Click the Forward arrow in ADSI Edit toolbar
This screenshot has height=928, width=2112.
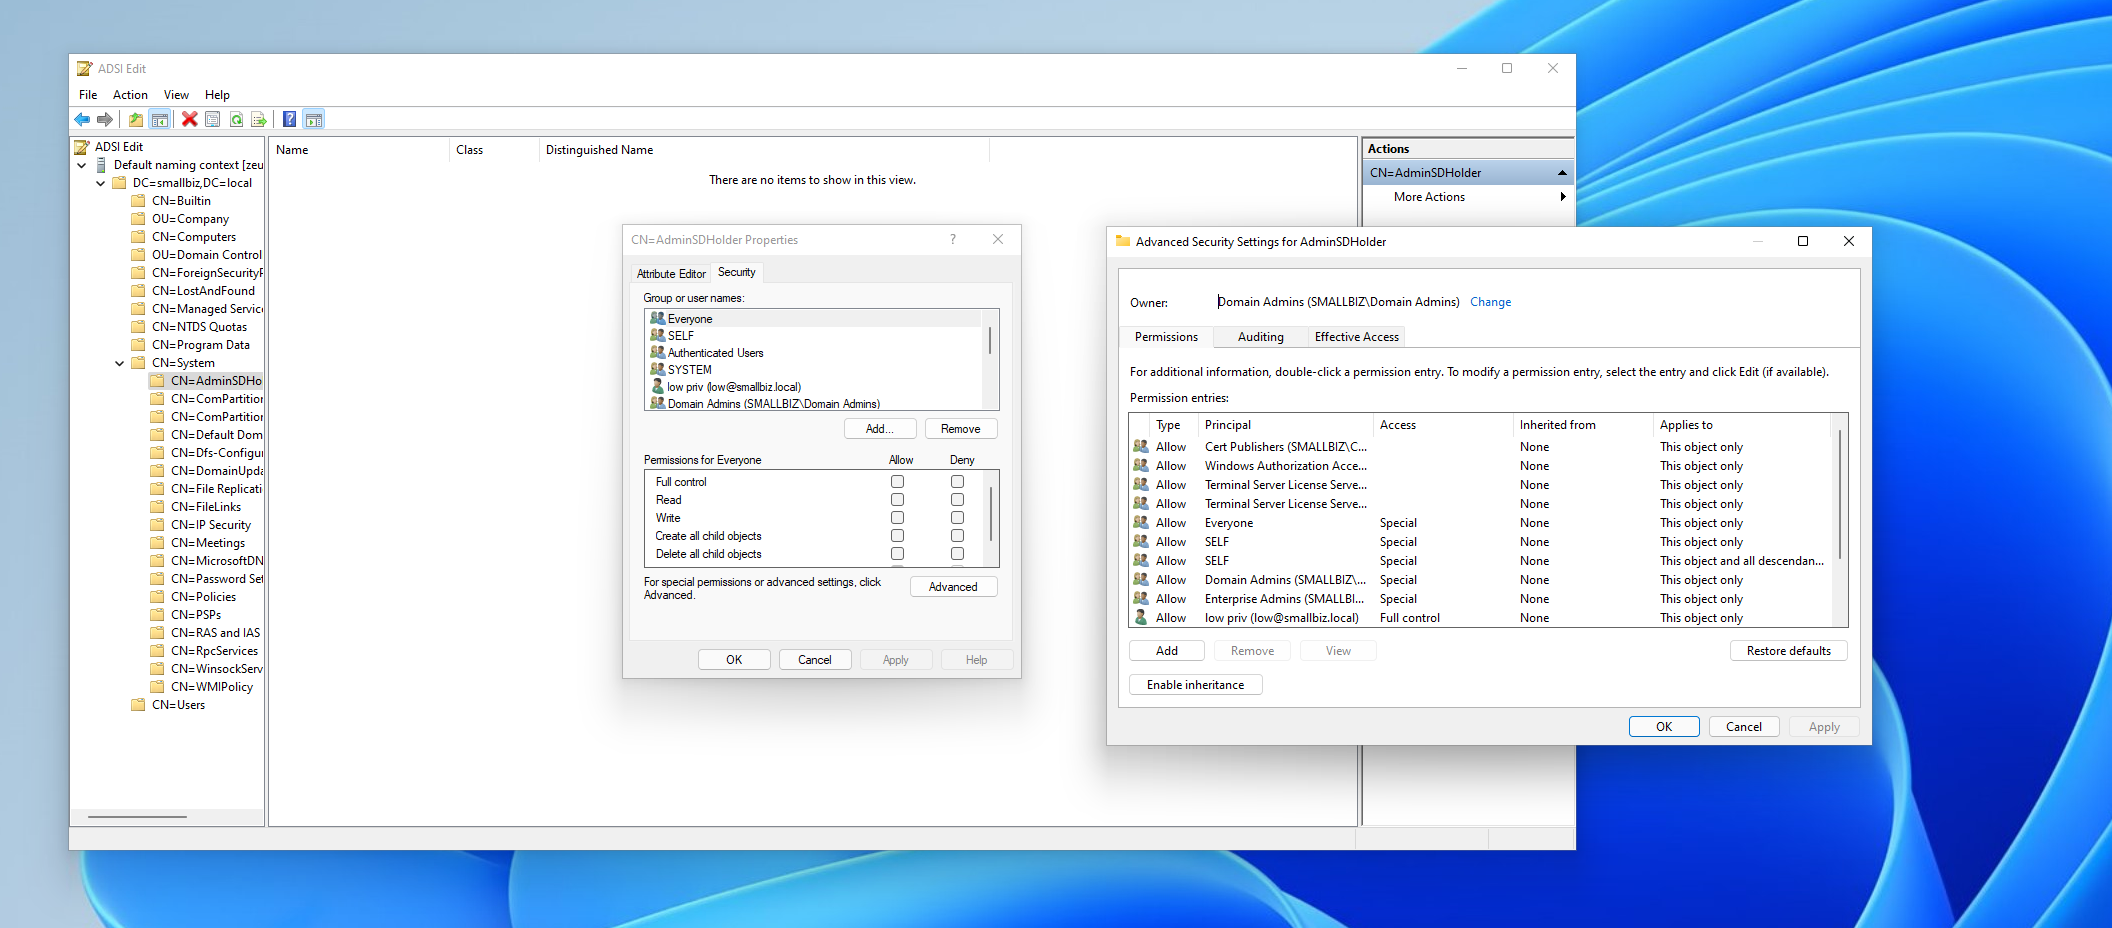coord(105,120)
